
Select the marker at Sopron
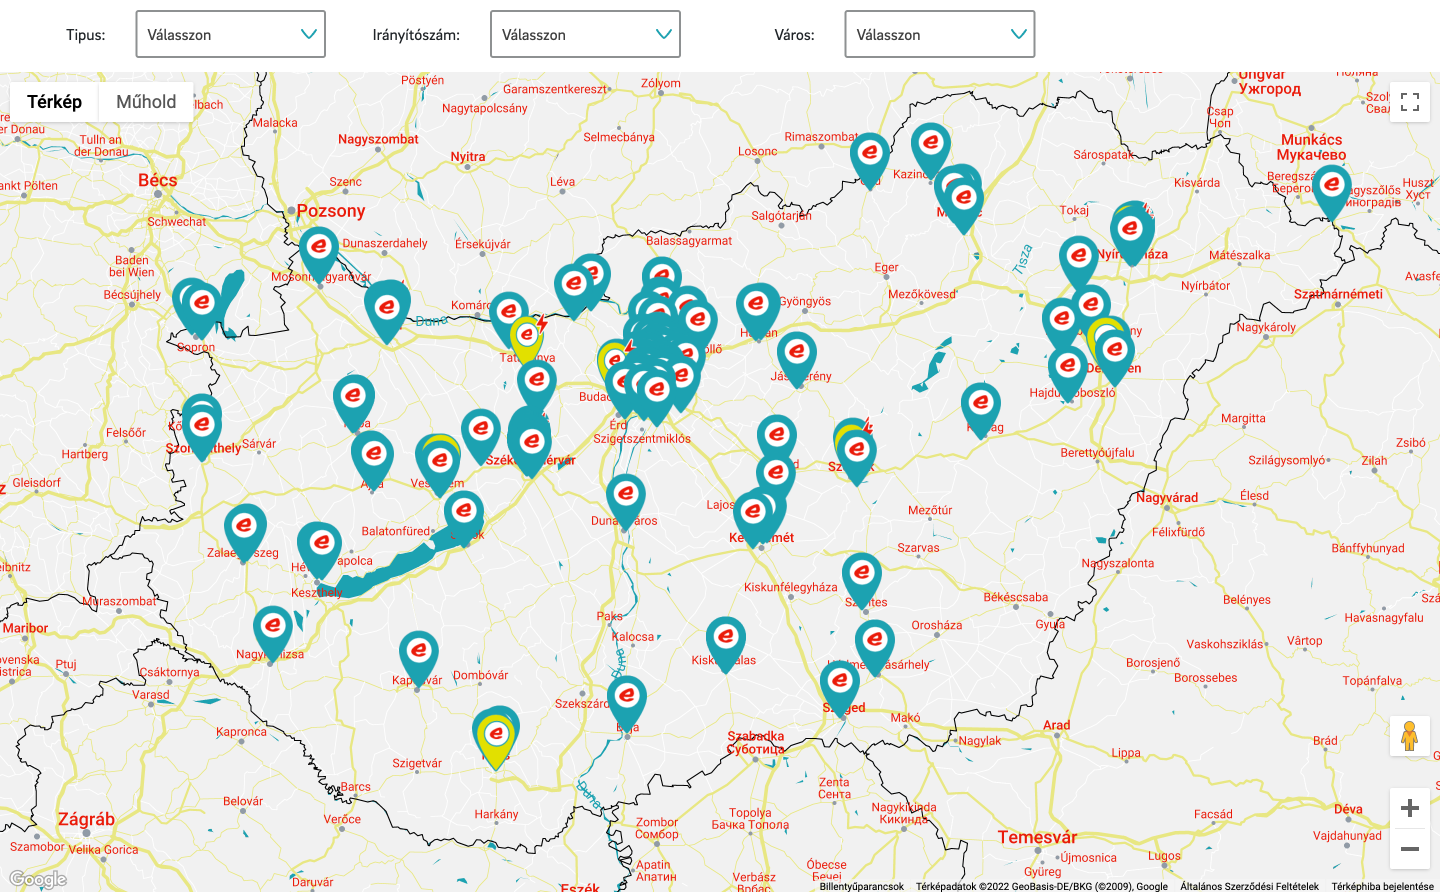(201, 310)
